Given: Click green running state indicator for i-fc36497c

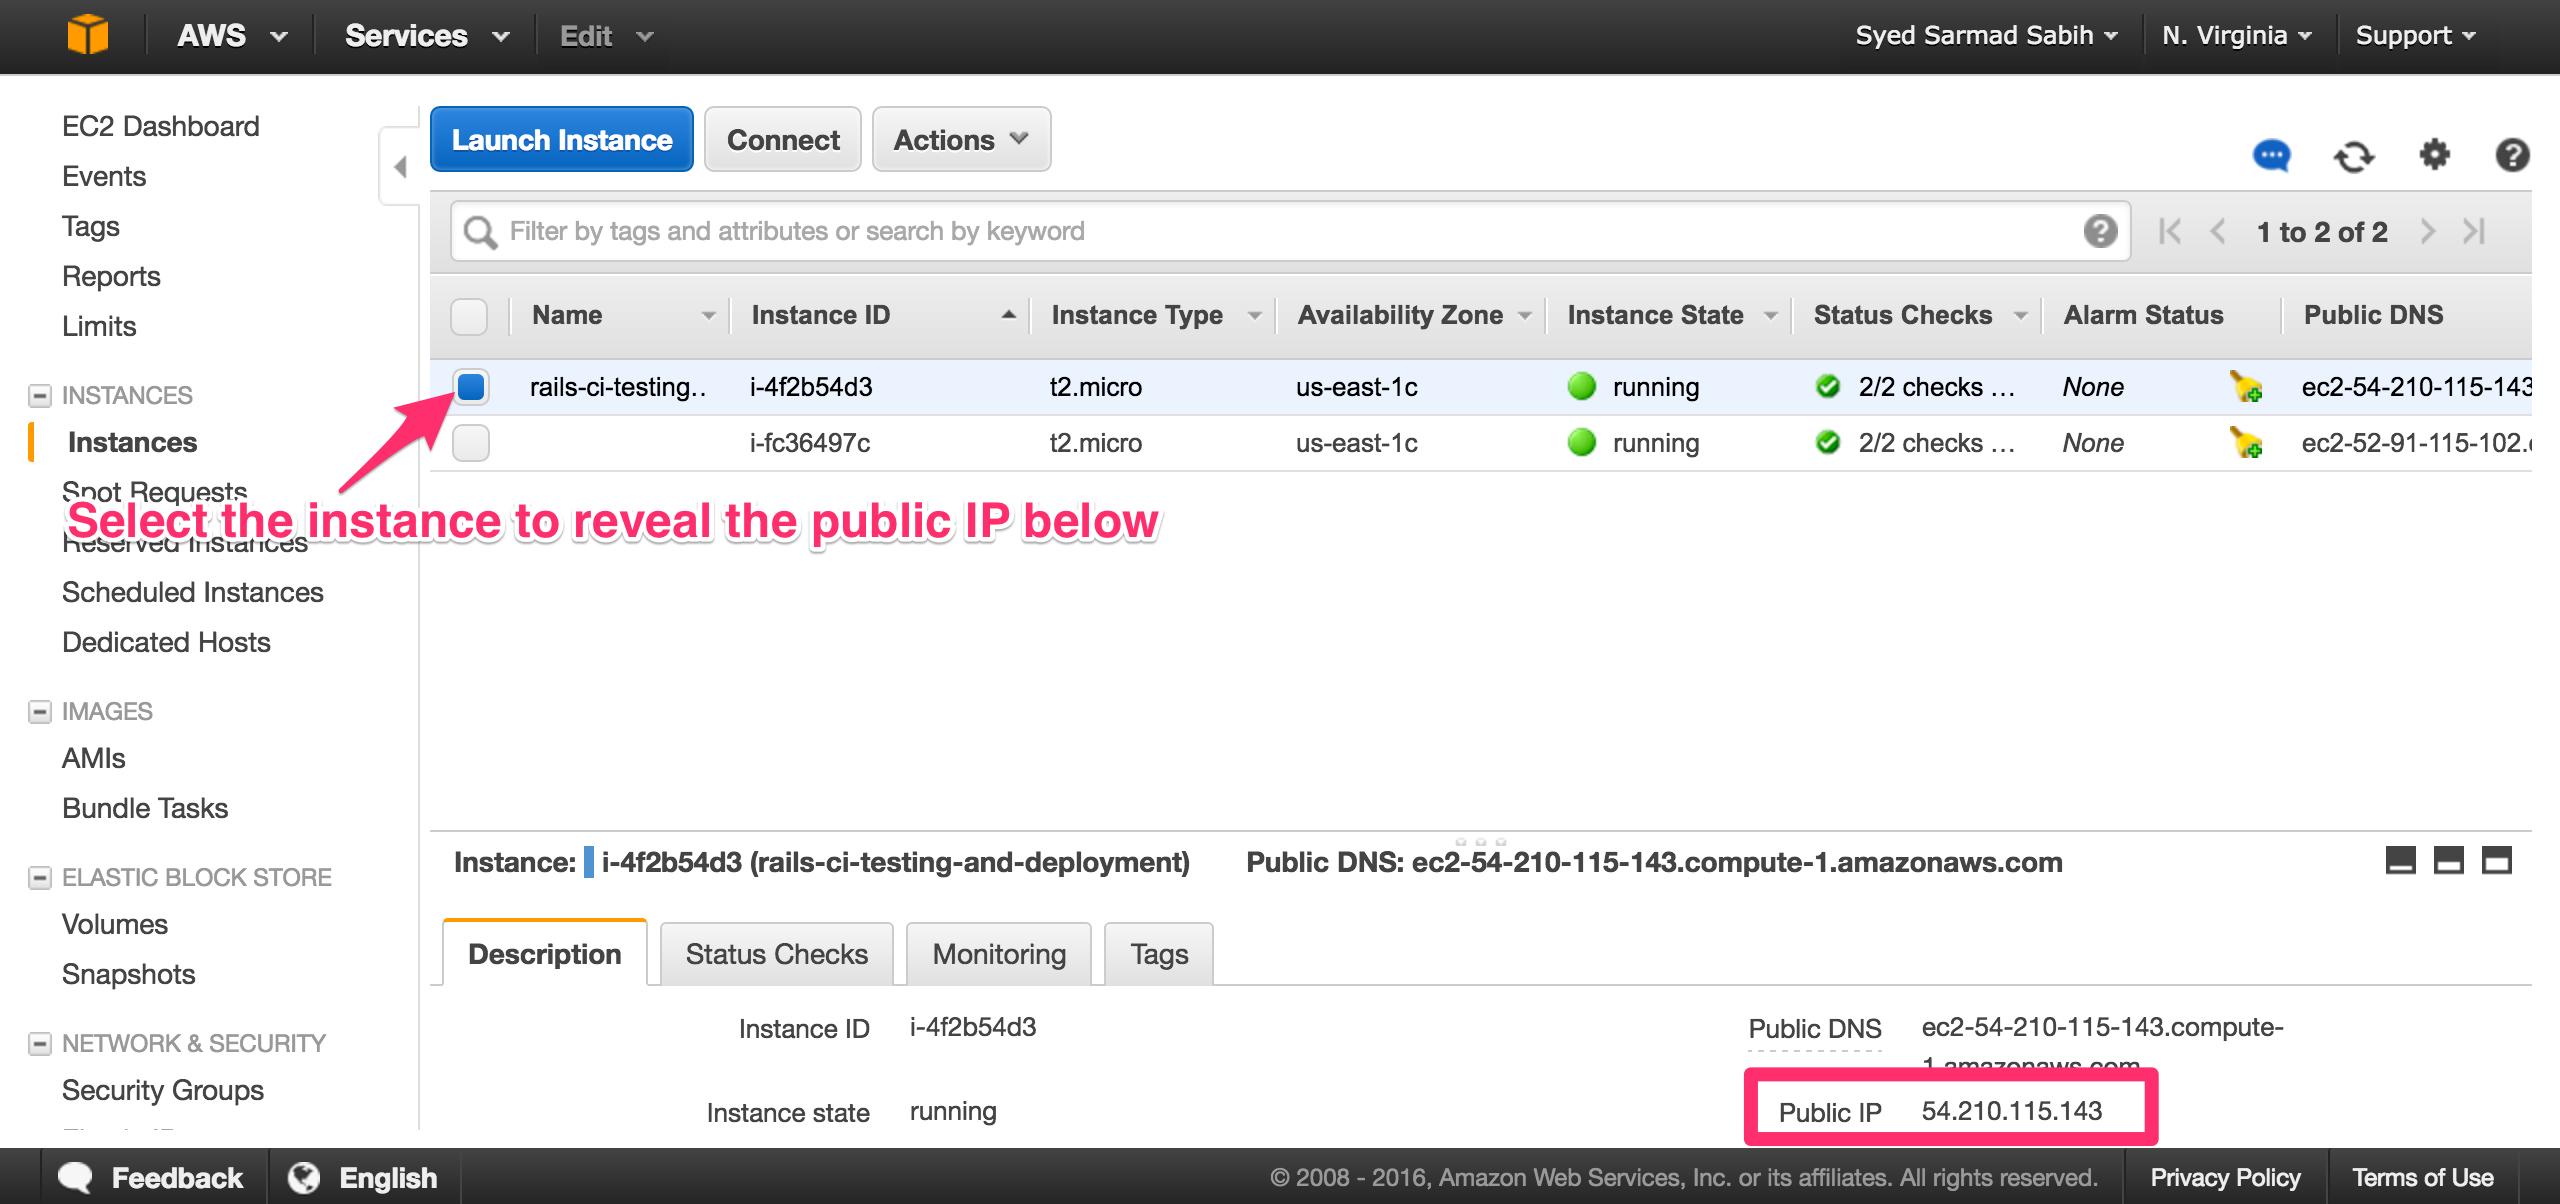Looking at the screenshot, I should pyautogui.click(x=1582, y=443).
